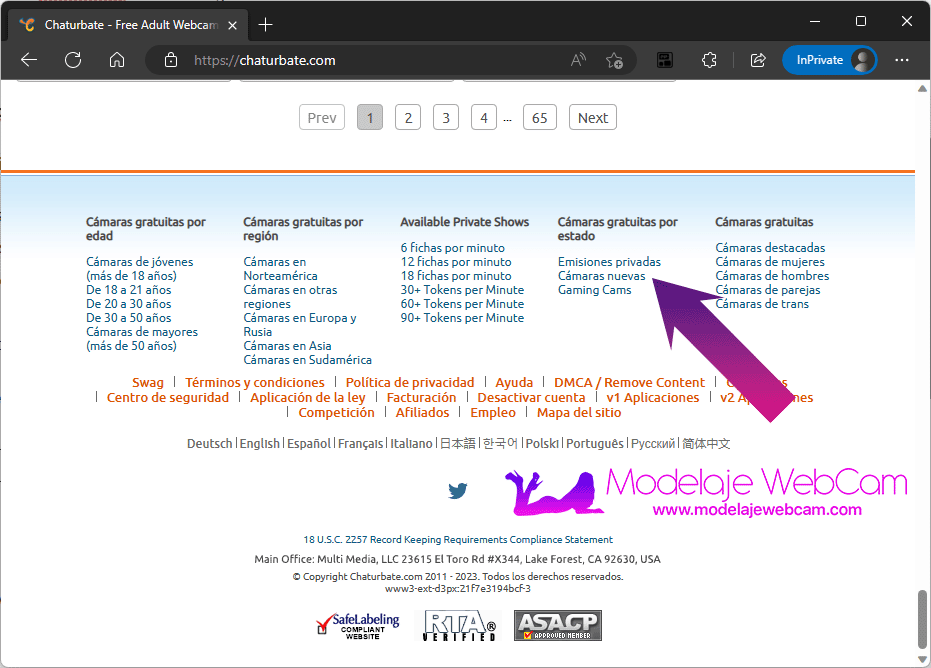Screen dimensions: 931x668
Task: Open the Facturación link
Action: click(x=422, y=398)
